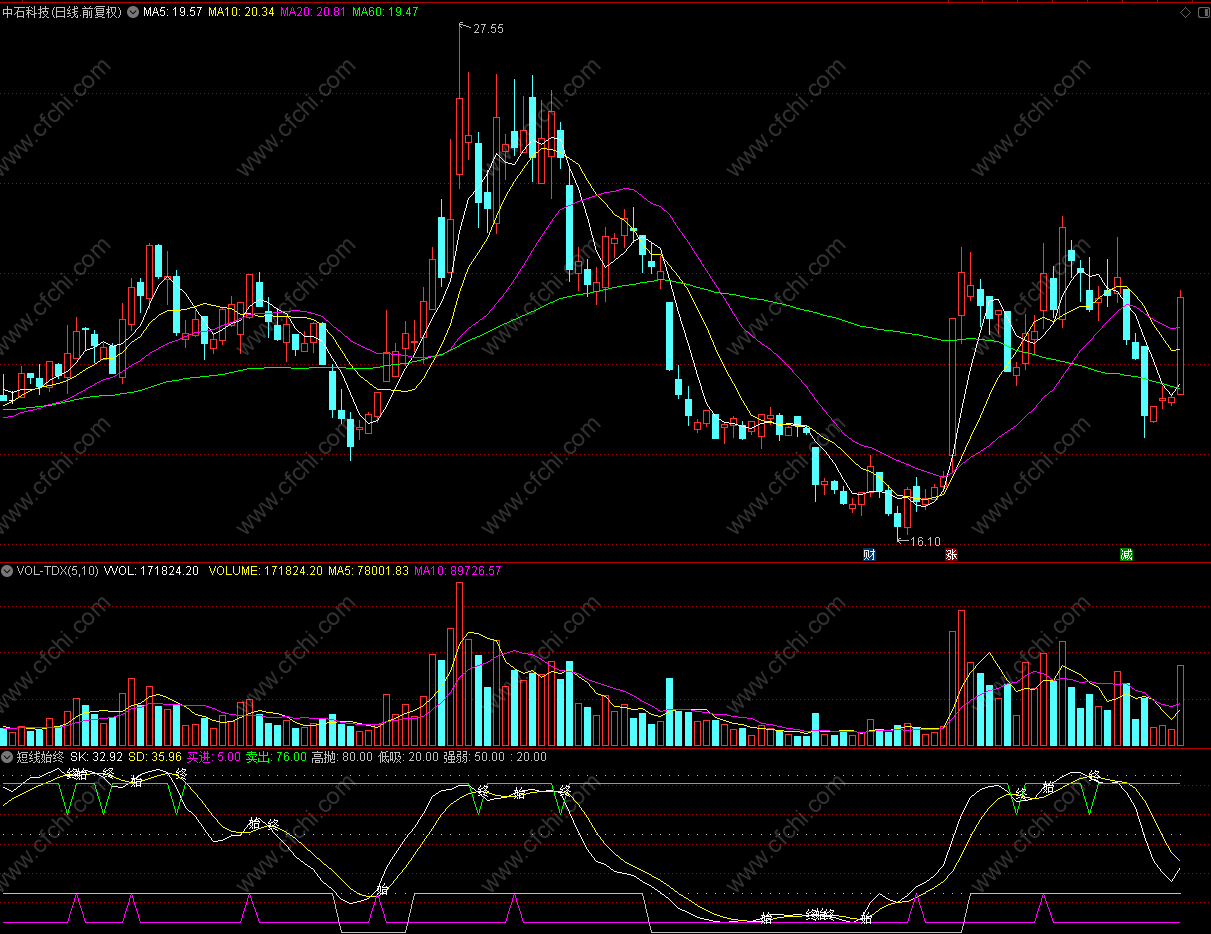Image resolution: width=1211 pixels, height=934 pixels.
Task: Click the 27.55 high price label
Action: point(488,29)
